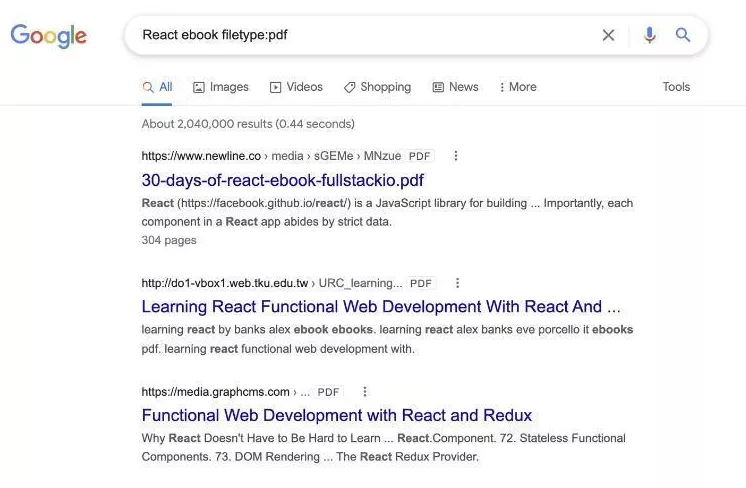Open Functional Web Development with React and Redux
746x488 pixels.
pos(336,415)
